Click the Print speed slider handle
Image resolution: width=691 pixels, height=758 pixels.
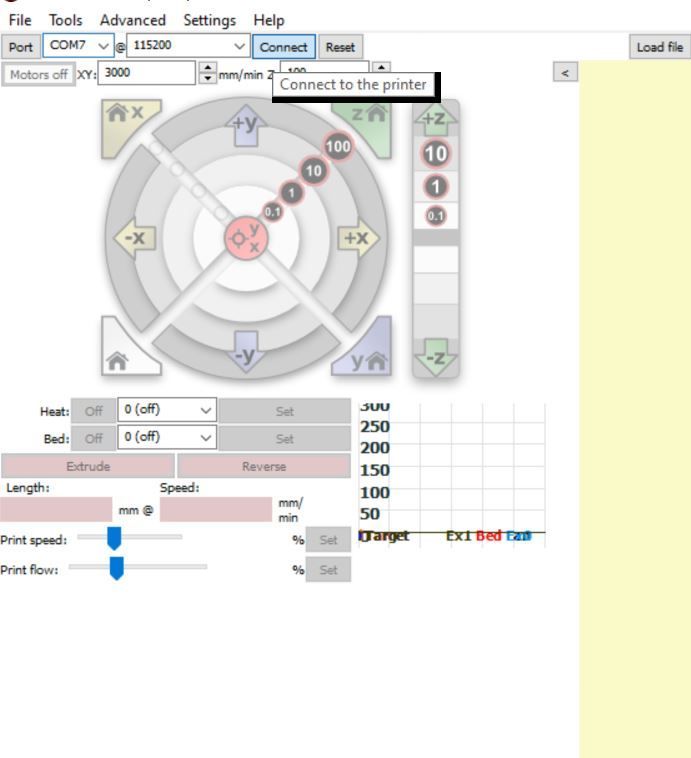[114, 538]
